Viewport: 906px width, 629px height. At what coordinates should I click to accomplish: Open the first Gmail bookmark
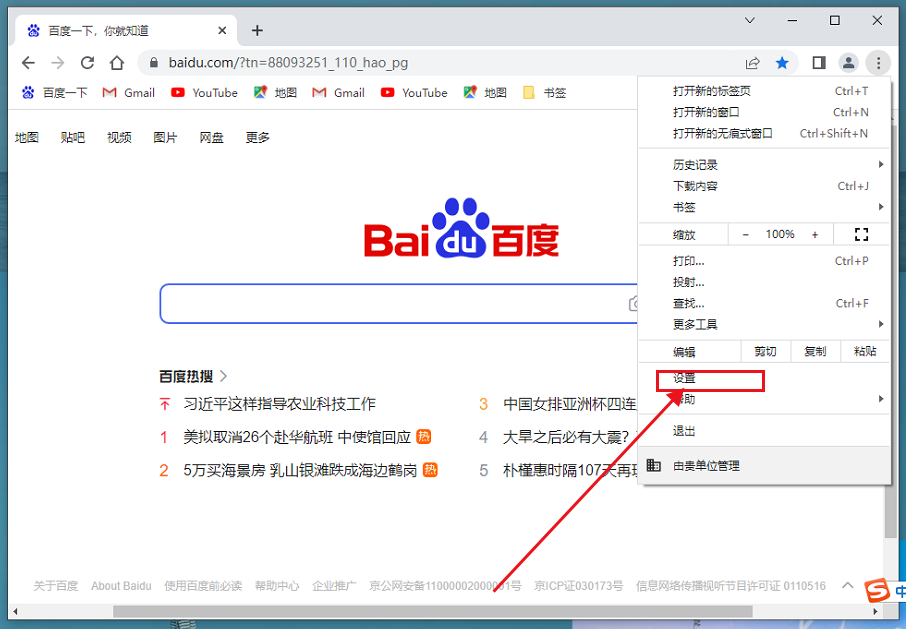tap(128, 92)
